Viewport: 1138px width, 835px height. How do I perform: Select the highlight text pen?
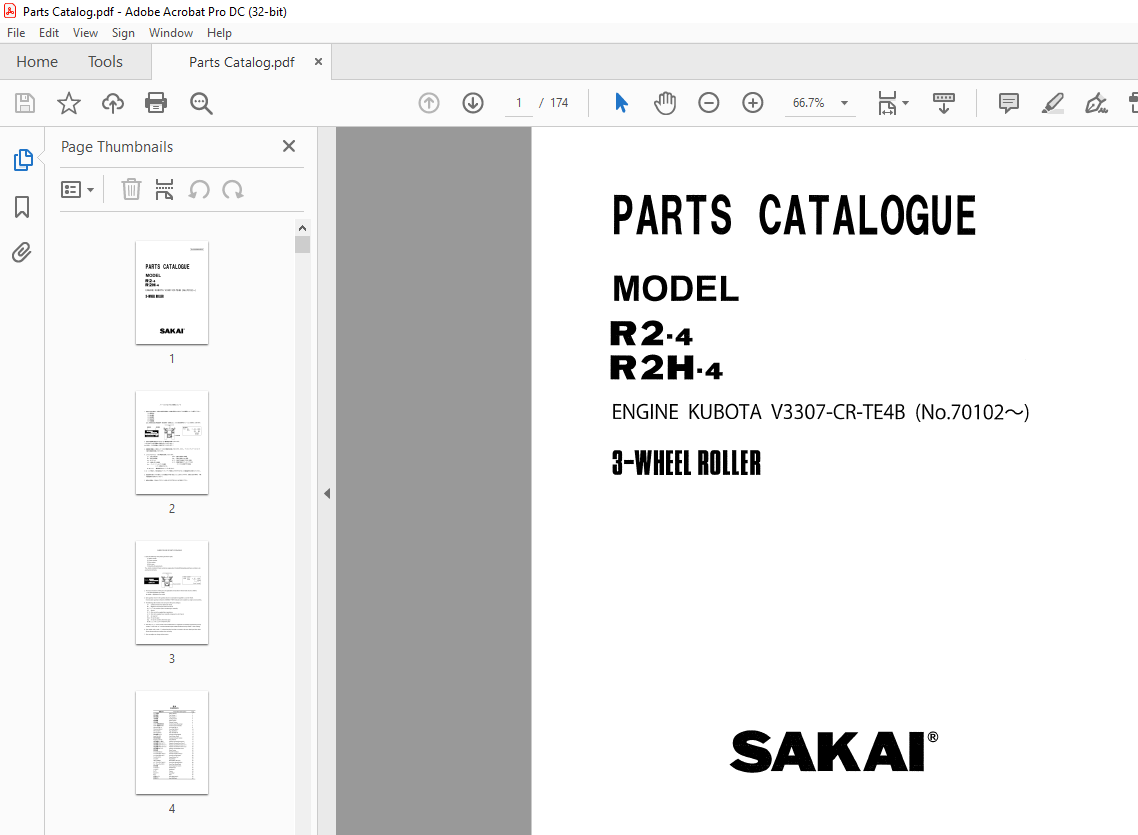tap(1052, 103)
